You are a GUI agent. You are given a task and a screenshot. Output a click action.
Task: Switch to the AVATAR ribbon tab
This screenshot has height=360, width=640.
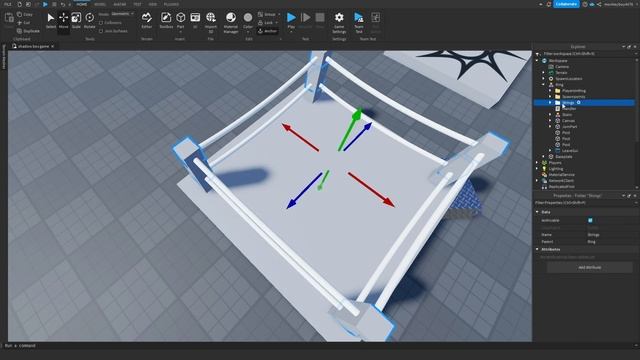tap(120, 4)
